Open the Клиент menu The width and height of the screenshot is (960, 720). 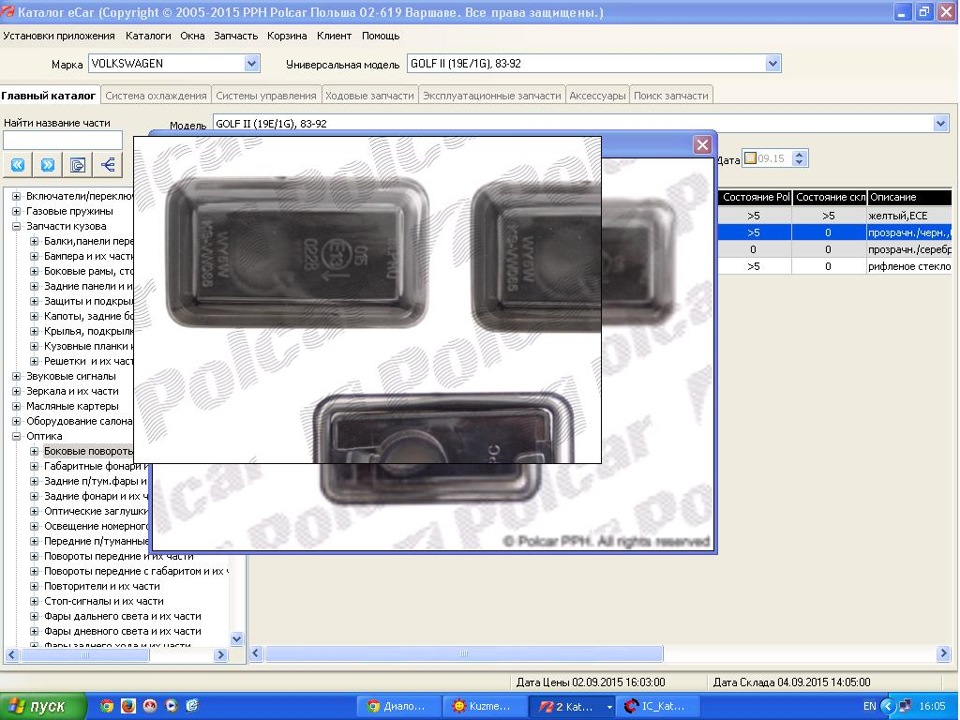334,36
